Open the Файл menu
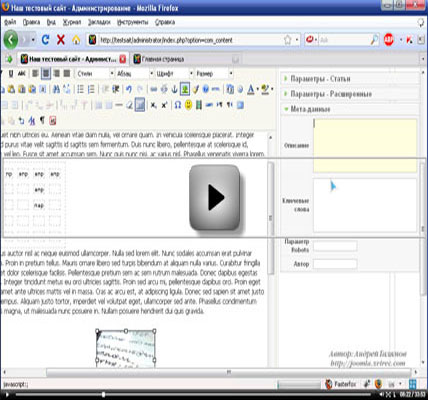The image size is (428, 400). click(10, 22)
